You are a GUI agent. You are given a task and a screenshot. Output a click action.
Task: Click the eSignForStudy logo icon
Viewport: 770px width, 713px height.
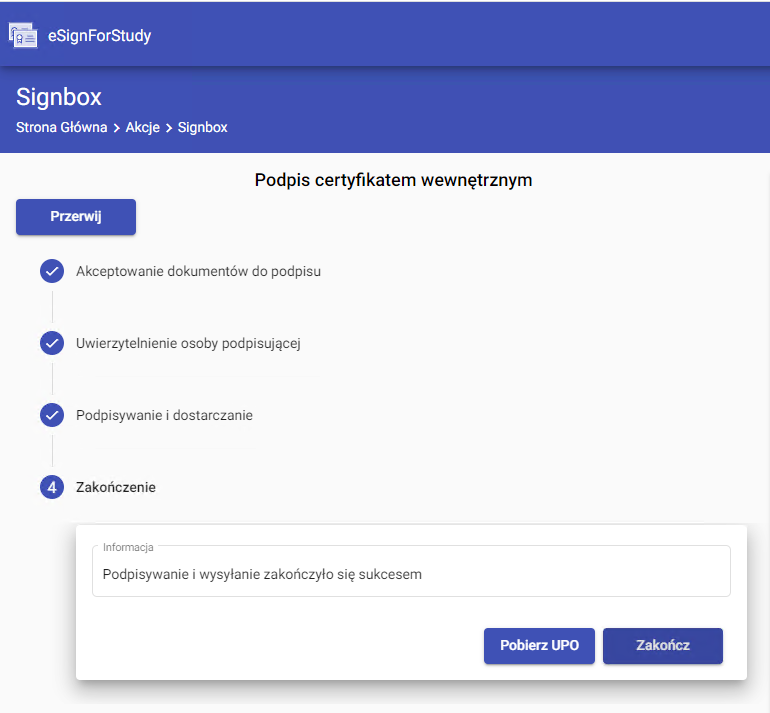point(23,36)
